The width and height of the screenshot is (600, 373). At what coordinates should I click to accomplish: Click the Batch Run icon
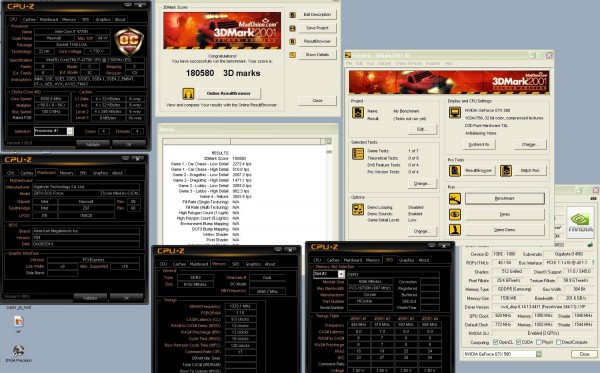pyautogui.click(x=506, y=170)
